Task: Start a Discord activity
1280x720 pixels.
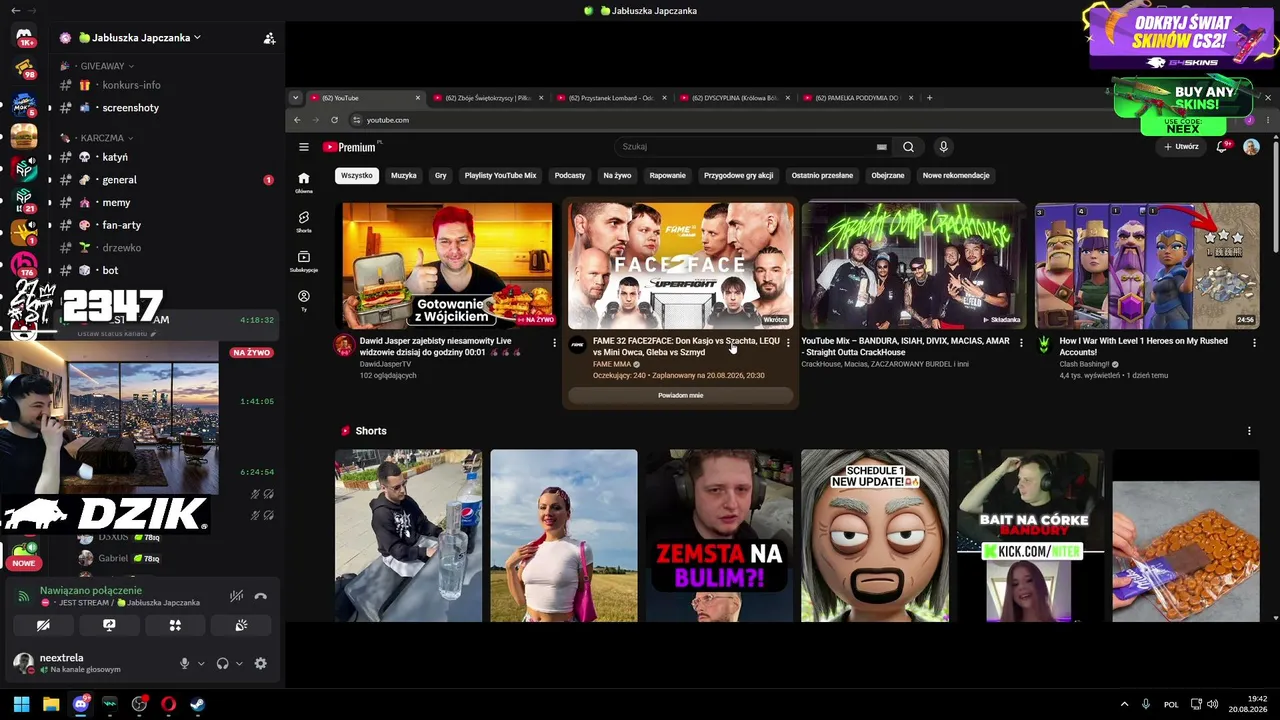Action: (175, 625)
